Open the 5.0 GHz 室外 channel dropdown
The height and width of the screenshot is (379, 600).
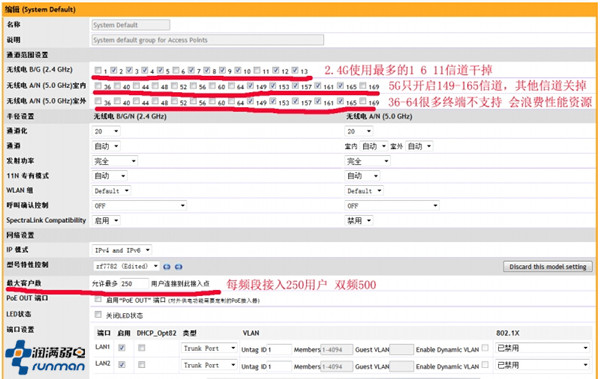point(419,146)
